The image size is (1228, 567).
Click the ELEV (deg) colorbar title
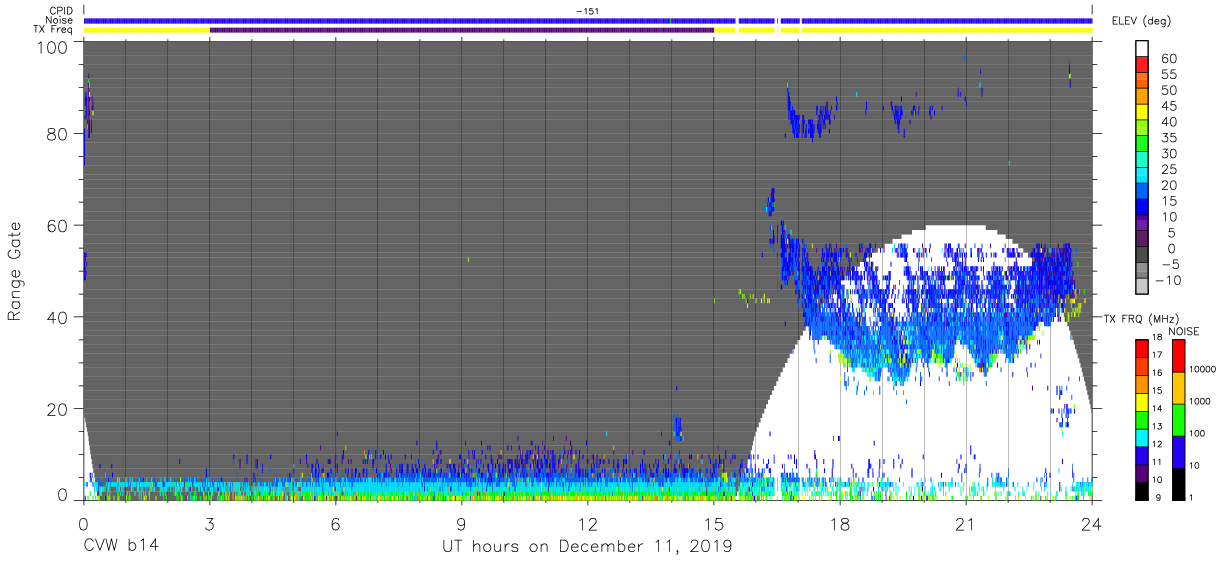1141,21
